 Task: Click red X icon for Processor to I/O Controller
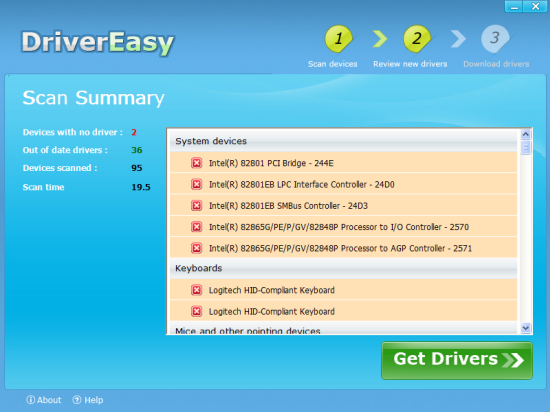(196, 227)
